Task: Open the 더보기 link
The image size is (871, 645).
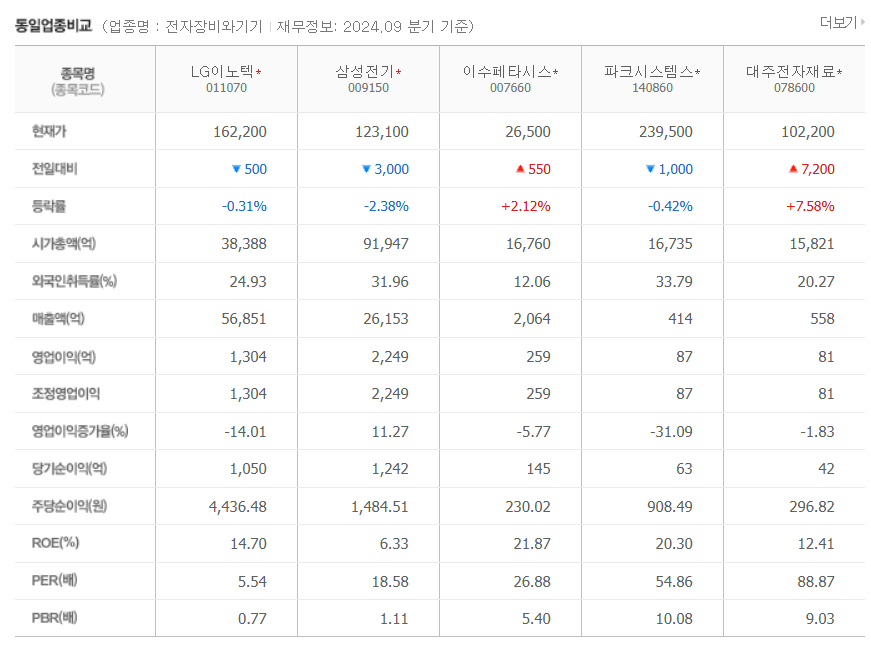Action: pyautogui.click(x=838, y=21)
